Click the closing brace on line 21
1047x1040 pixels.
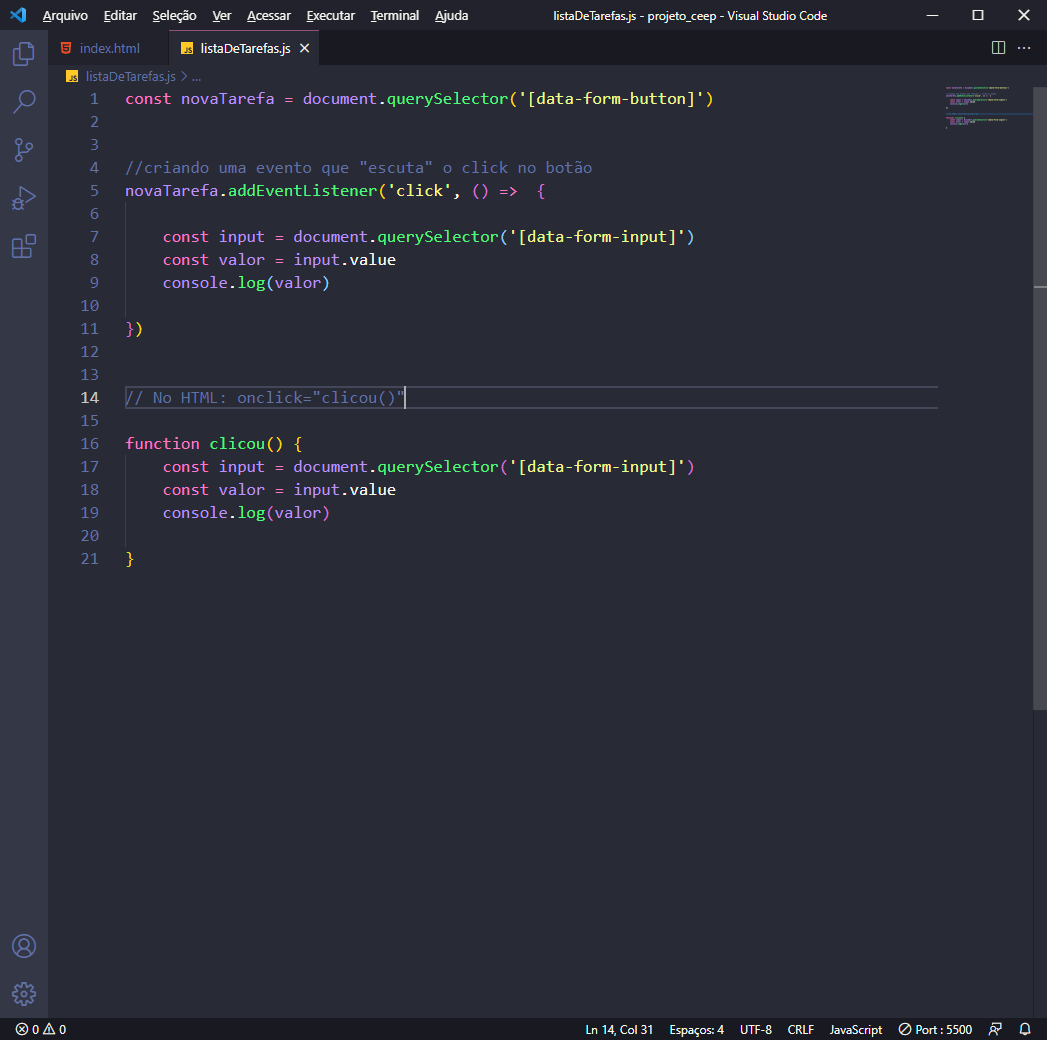pos(130,559)
